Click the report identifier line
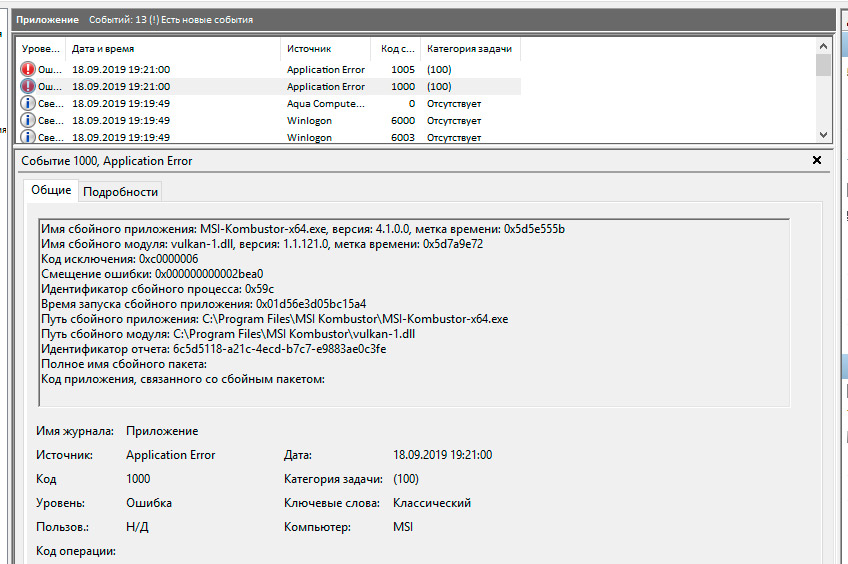 pyautogui.click(x=214, y=349)
